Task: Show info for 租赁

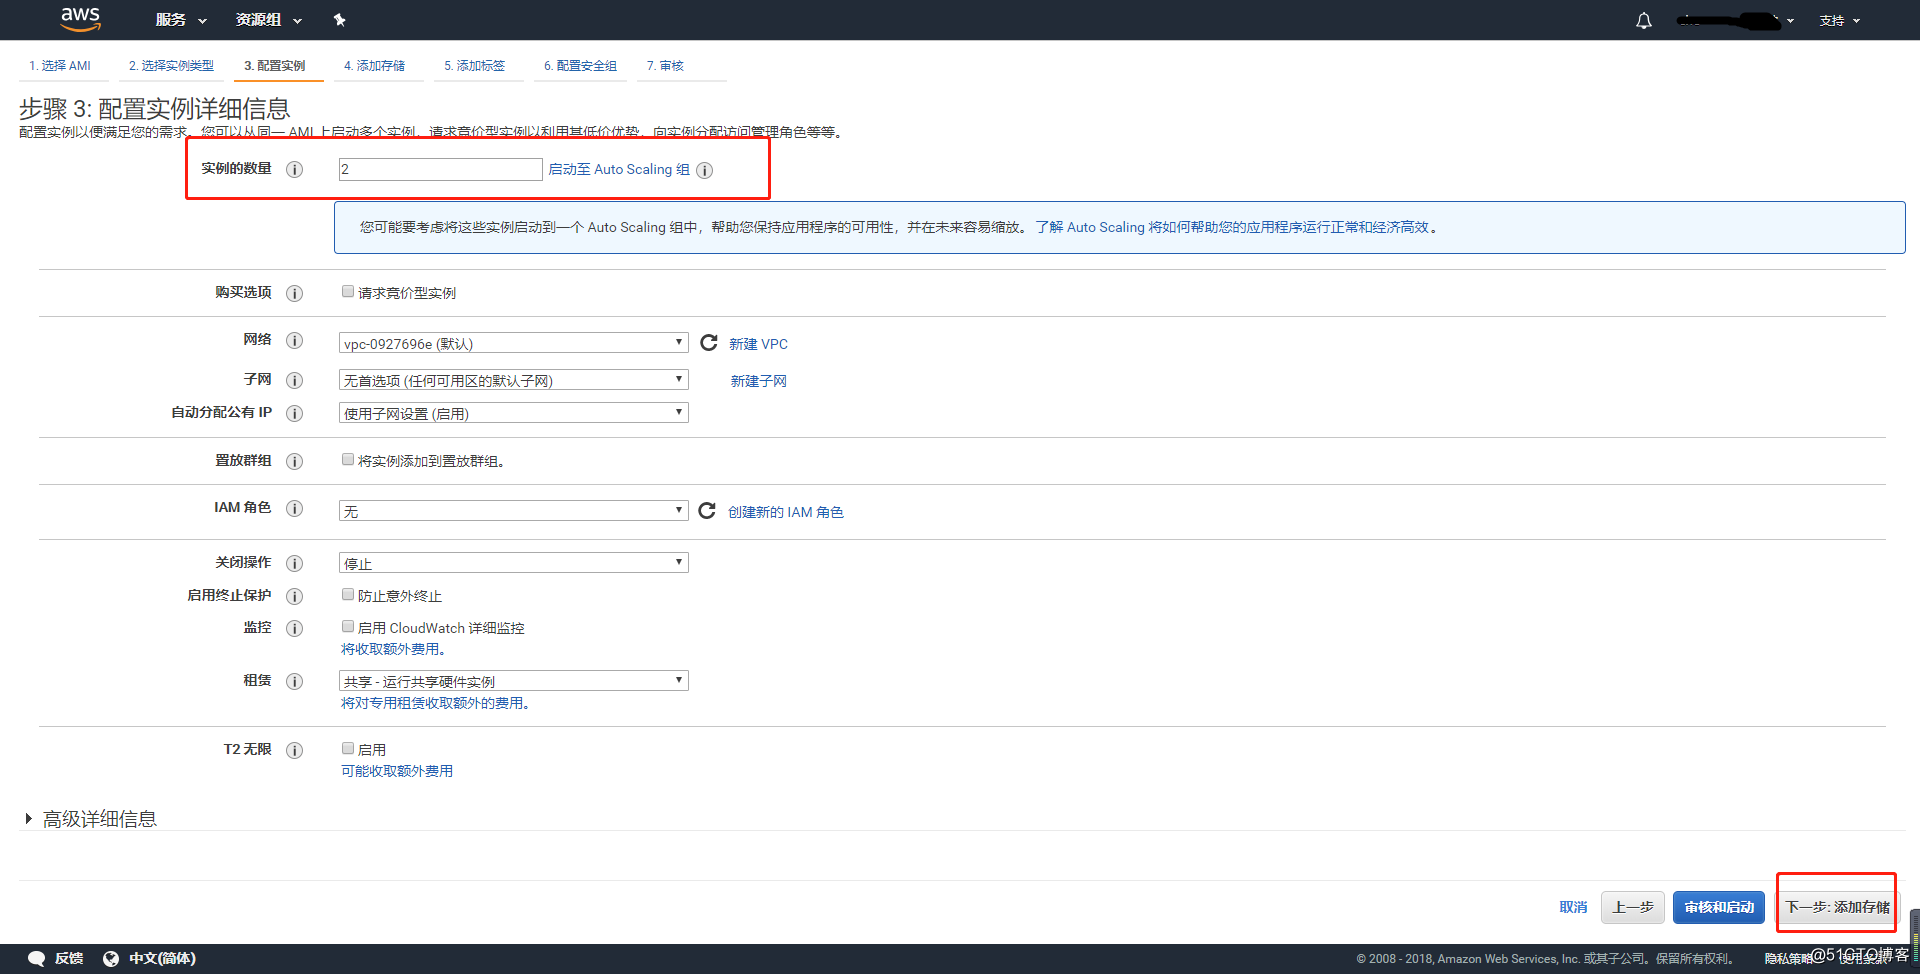Action: point(295,681)
